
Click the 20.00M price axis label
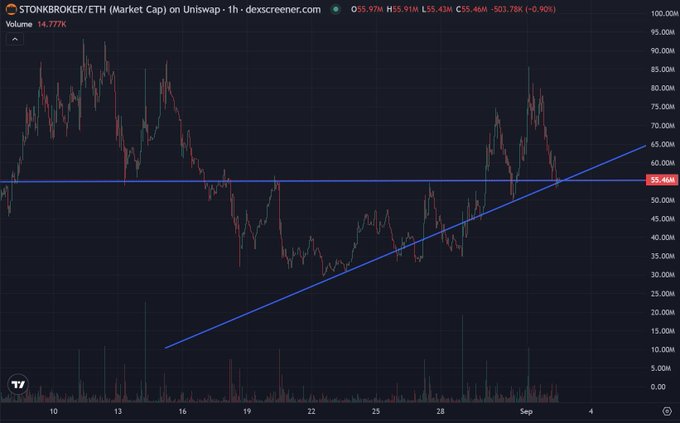pyautogui.click(x=663, y=312)
